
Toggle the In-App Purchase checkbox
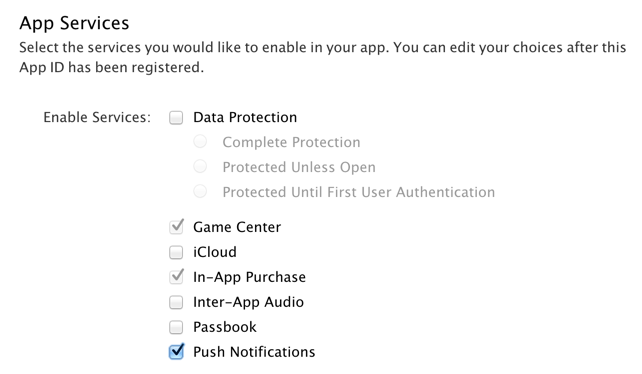(176, 277)
